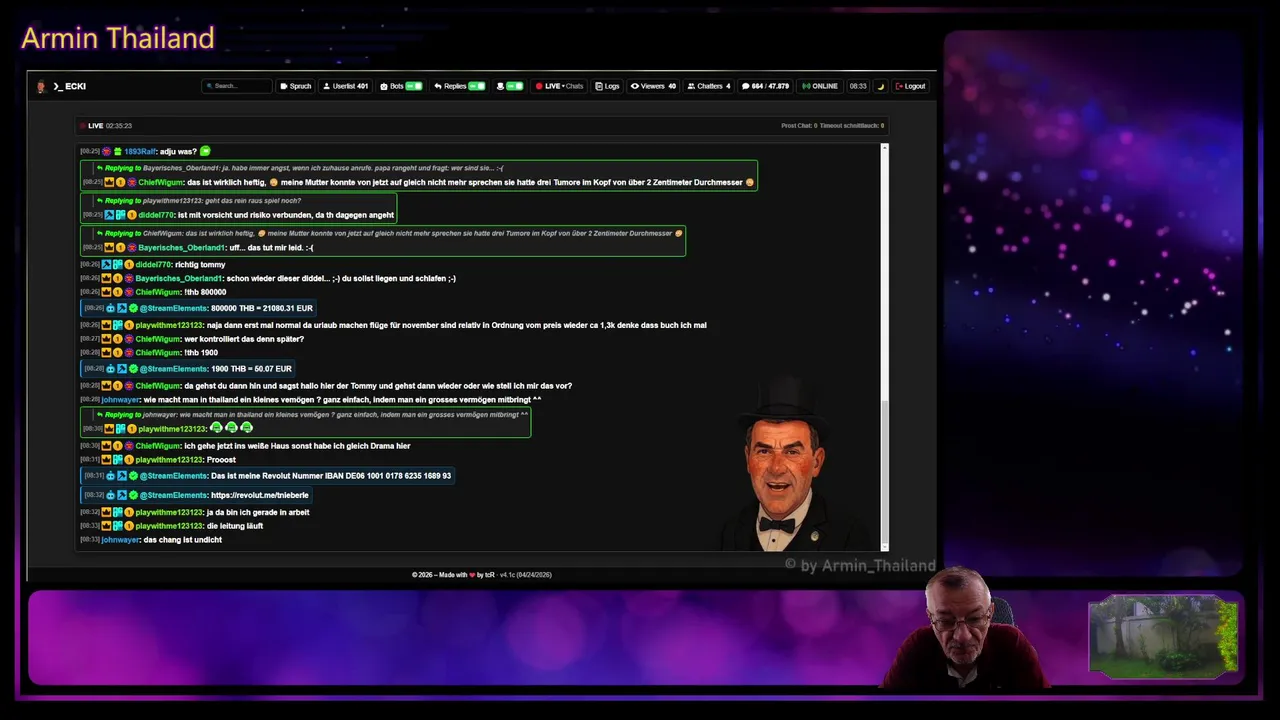Open the Userlist 401 panel
Image resolution: width=1280 pixels, height=720 pixels.
346,86
